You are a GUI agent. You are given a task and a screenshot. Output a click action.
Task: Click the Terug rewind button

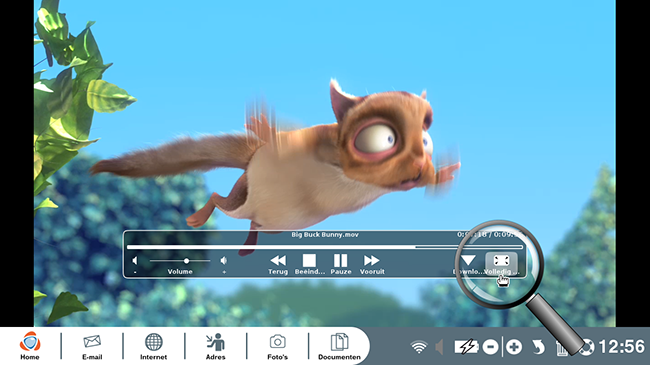coord(278,264)
